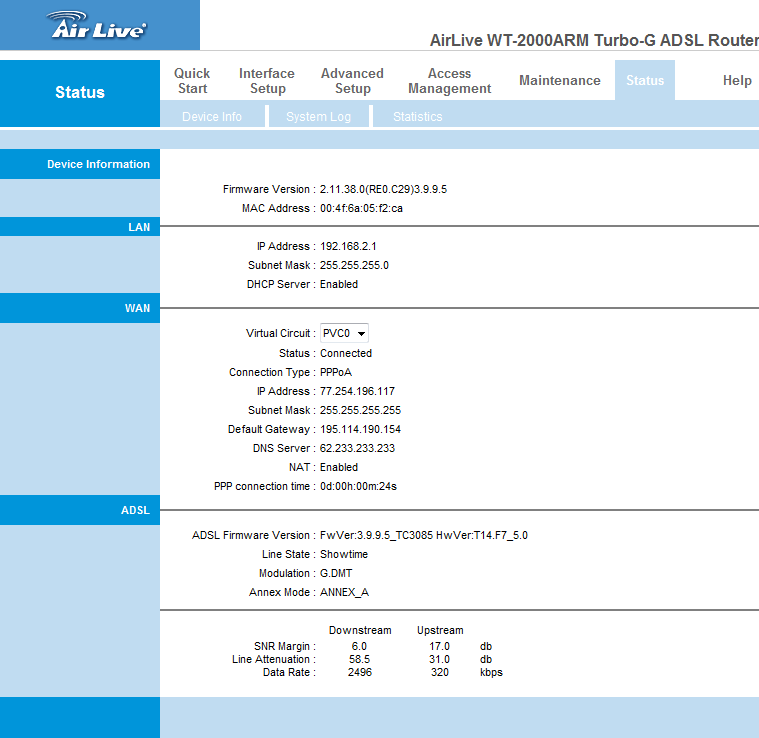Click WAN status Connected value
This screenshot has width=759, height=738.
click(346, 353)
